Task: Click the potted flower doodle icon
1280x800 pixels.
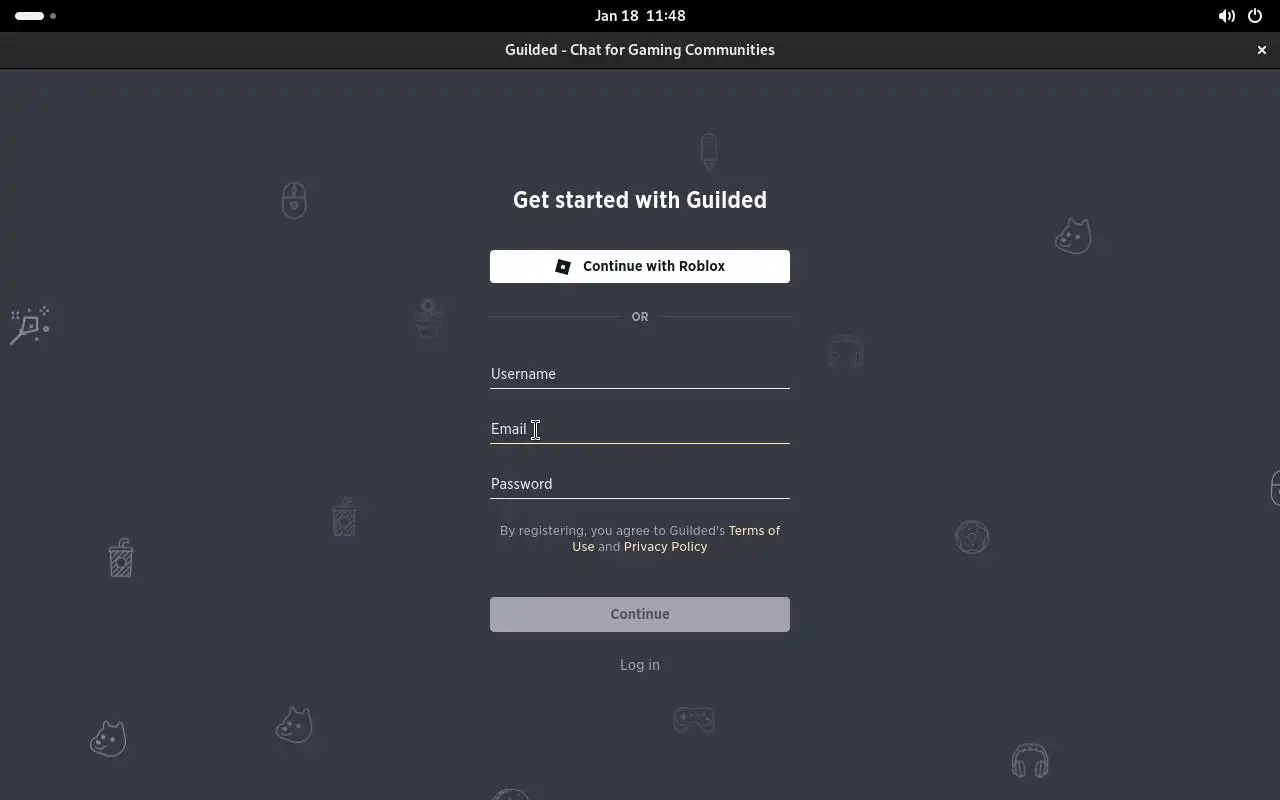Action: pos(429,319)
